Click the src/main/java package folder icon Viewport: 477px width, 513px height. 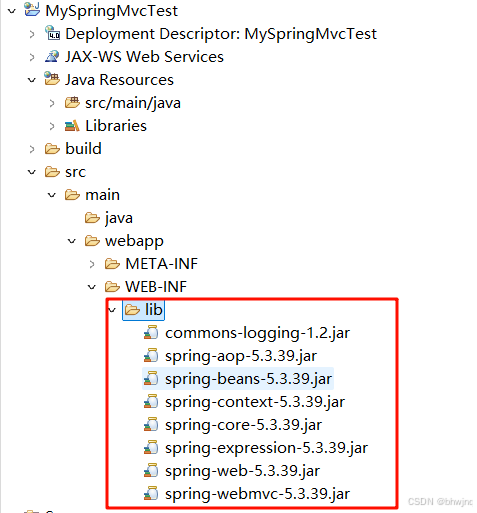tap(72, 102)
